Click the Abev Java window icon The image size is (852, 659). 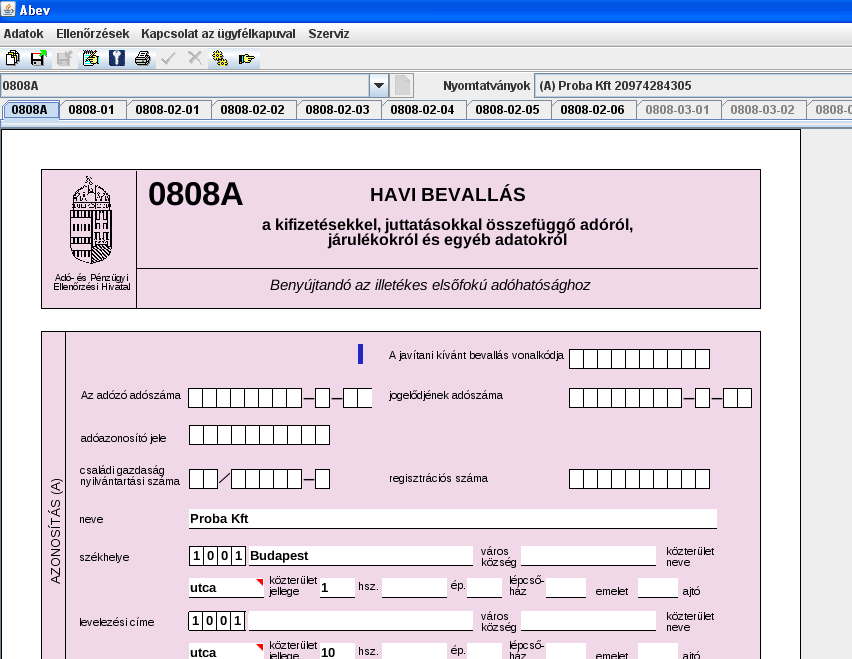click(x=8, y=9)
